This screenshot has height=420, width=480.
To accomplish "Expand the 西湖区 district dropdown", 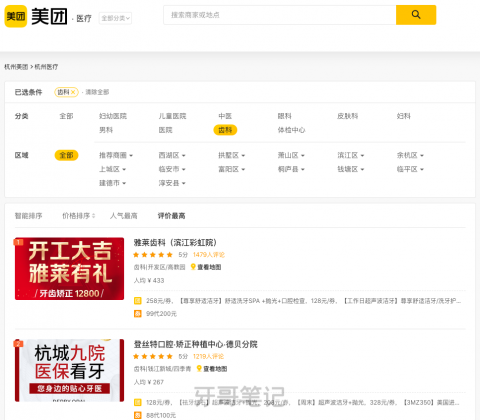I will [x=172, y=155].
